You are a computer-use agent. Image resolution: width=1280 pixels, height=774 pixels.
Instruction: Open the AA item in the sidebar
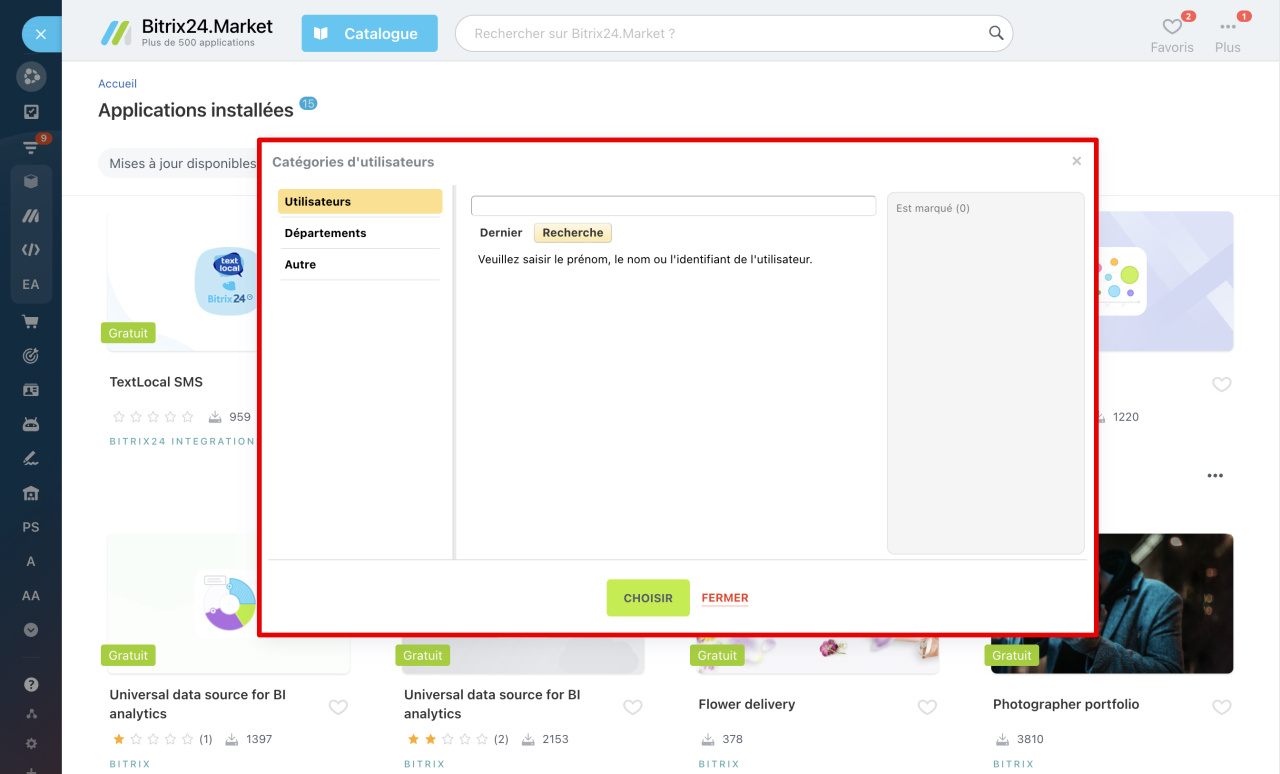pos(31,595)
